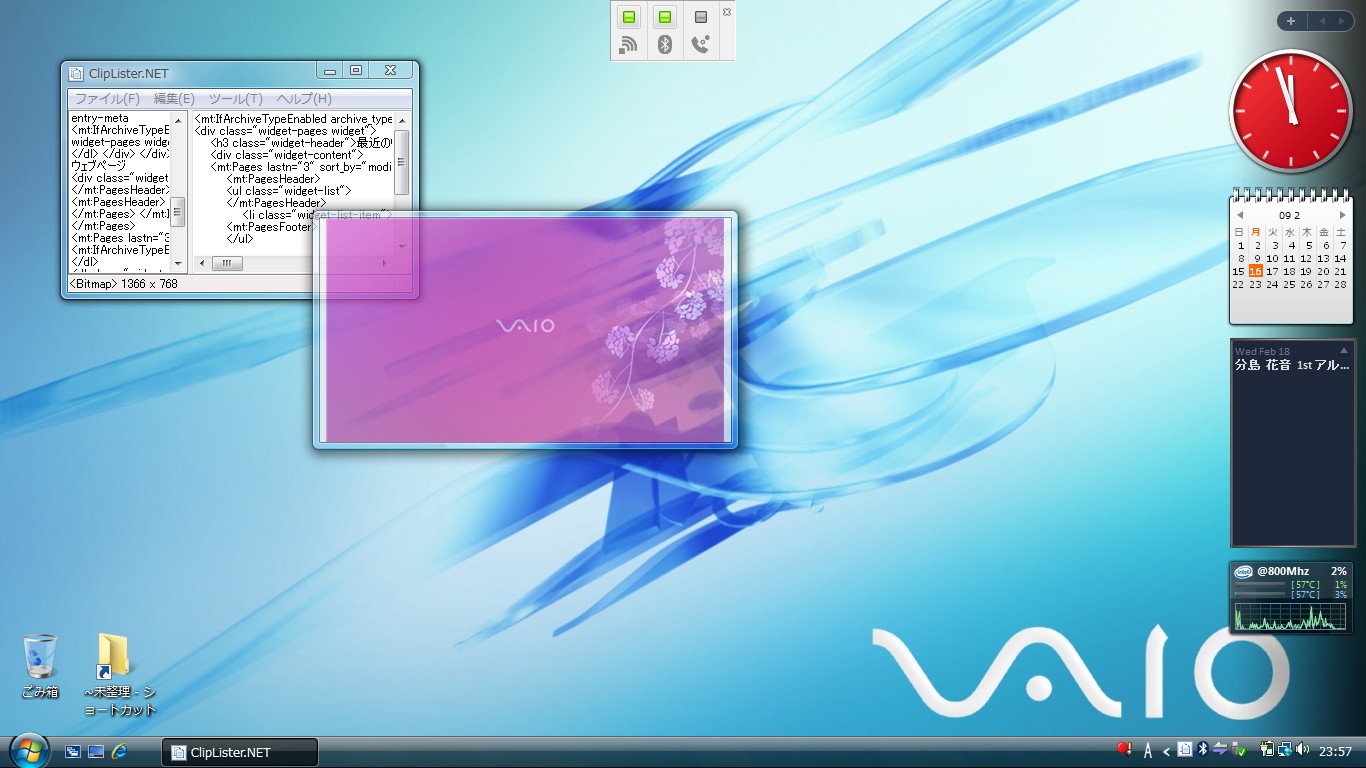Viewport: 1366px width, 768px height.
Task: Click the clip list scroll-down arrow
Action: click(x=178, y=263)
